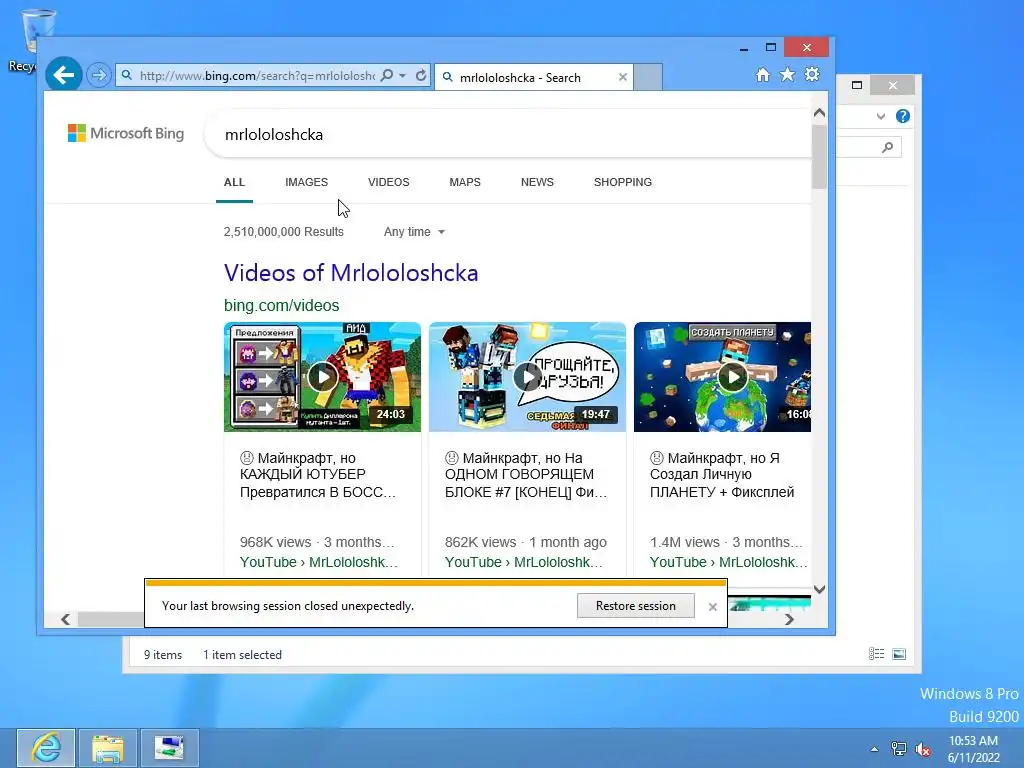Click the network icon in system tray
The height and width of the screenshot is (768, 1024).
click(899, 749)
